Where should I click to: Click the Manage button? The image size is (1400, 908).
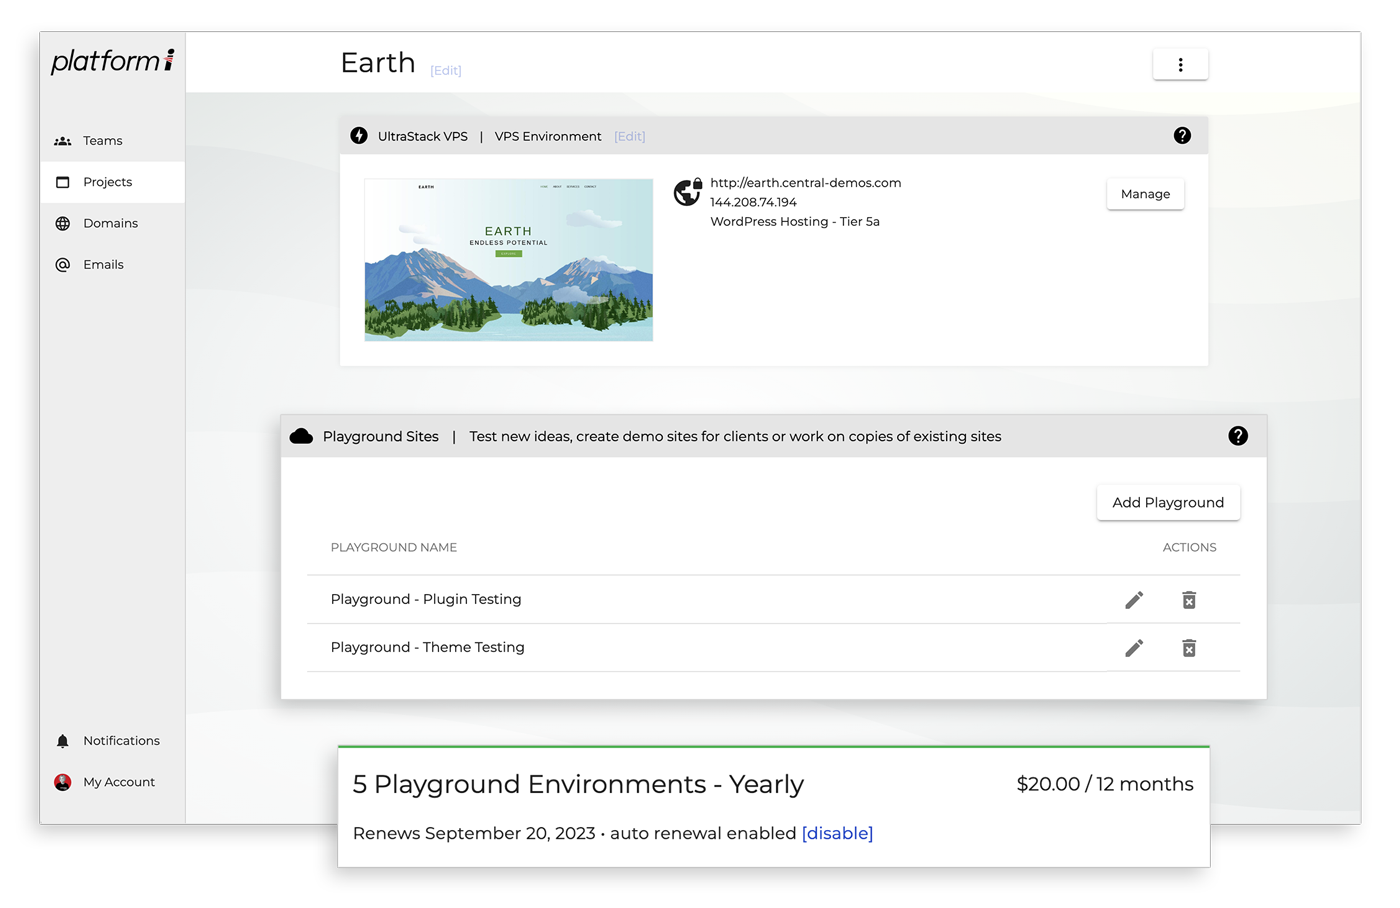(1145, 194)
